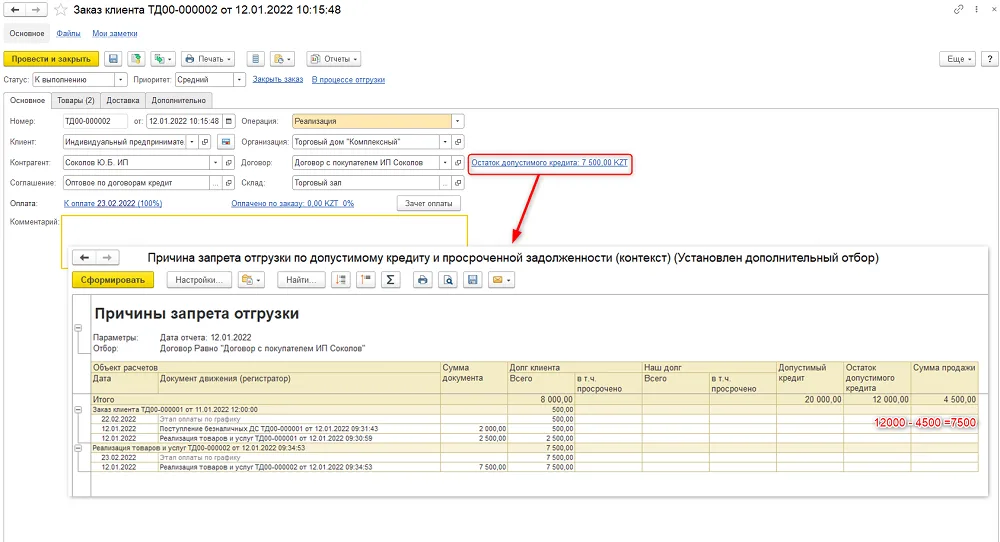The width and height of the screenshot is (1000, 542).
Task: Open the Клиент field dropdown arrow
Action: (x=192, y=142)
